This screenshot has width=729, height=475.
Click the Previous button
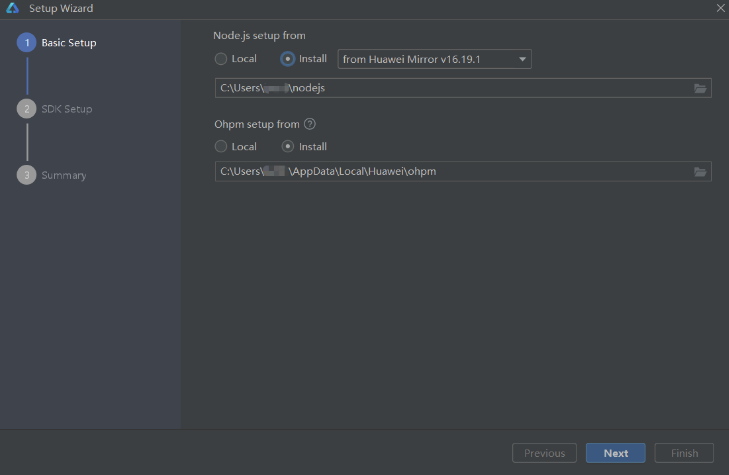(x=544, y=453)
